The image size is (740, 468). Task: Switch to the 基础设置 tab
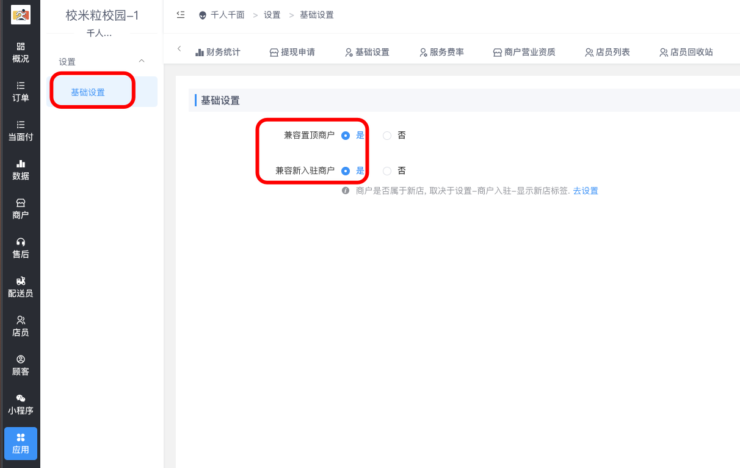[x=367, y=52]
